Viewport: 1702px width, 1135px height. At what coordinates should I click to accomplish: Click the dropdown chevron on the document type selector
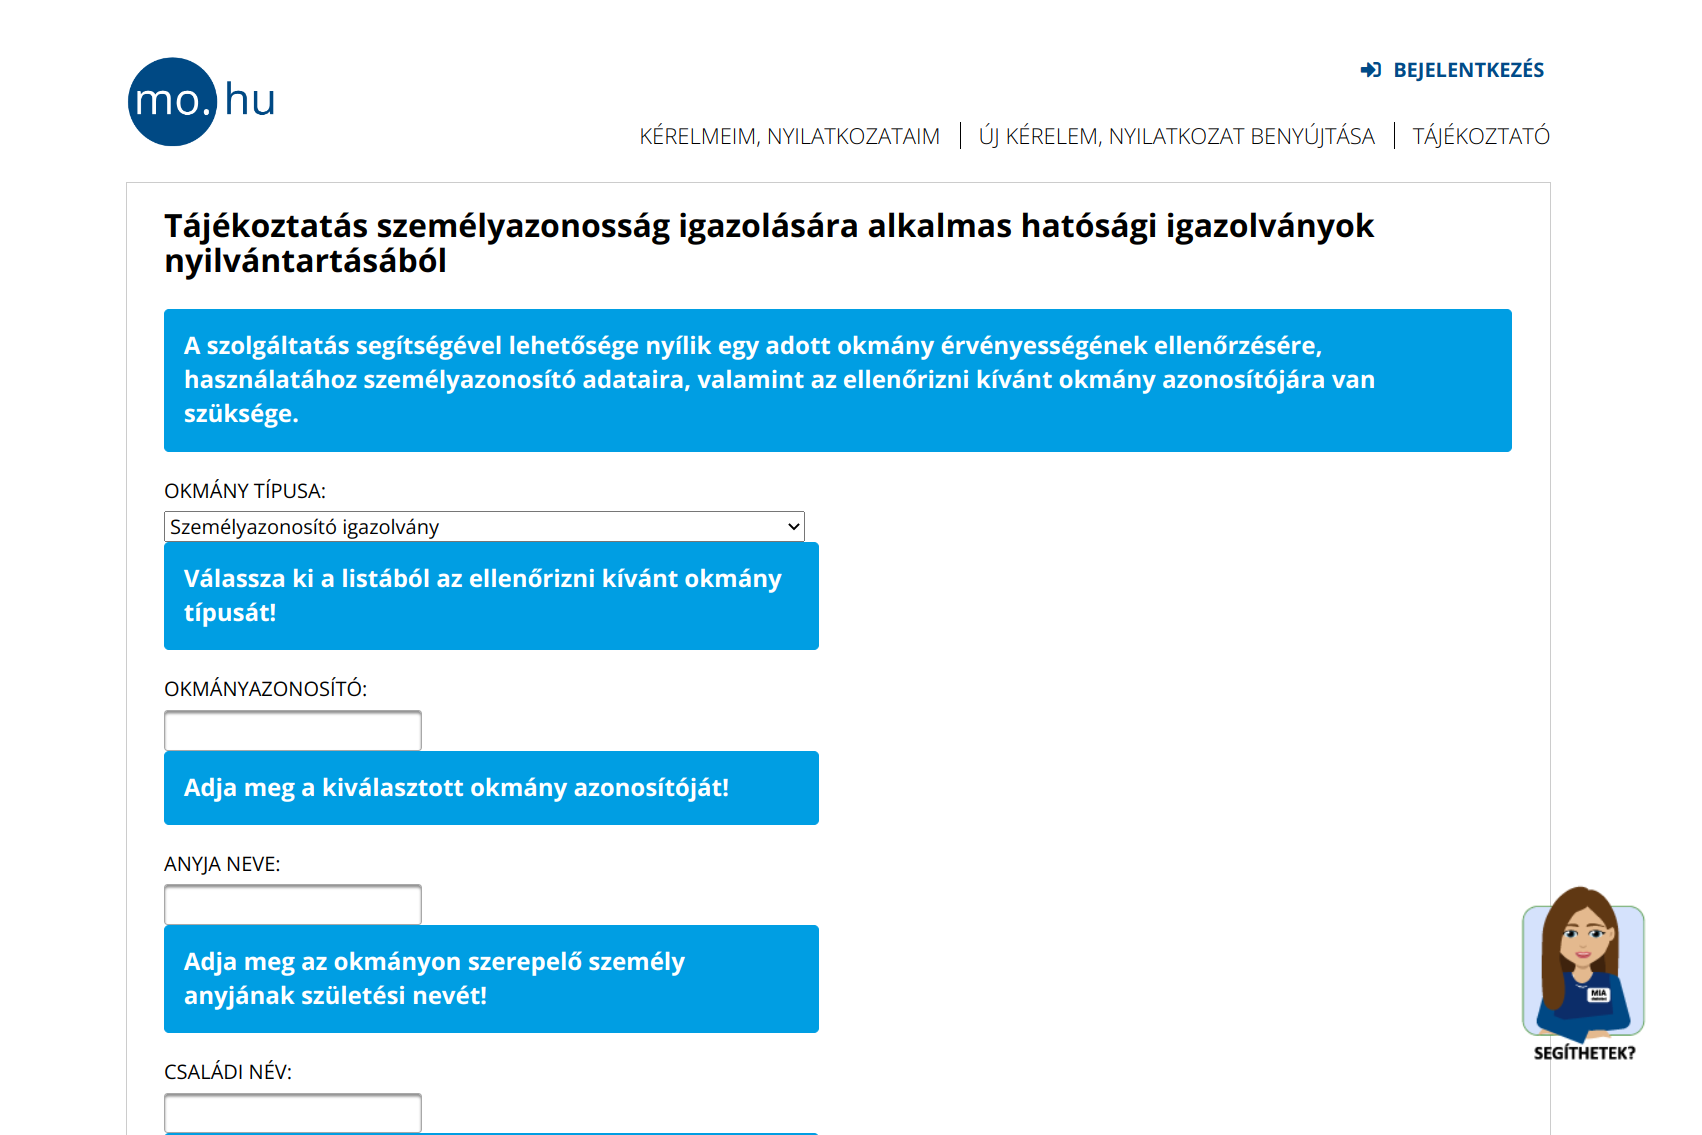pyautogui.click(x=791, y=526)
